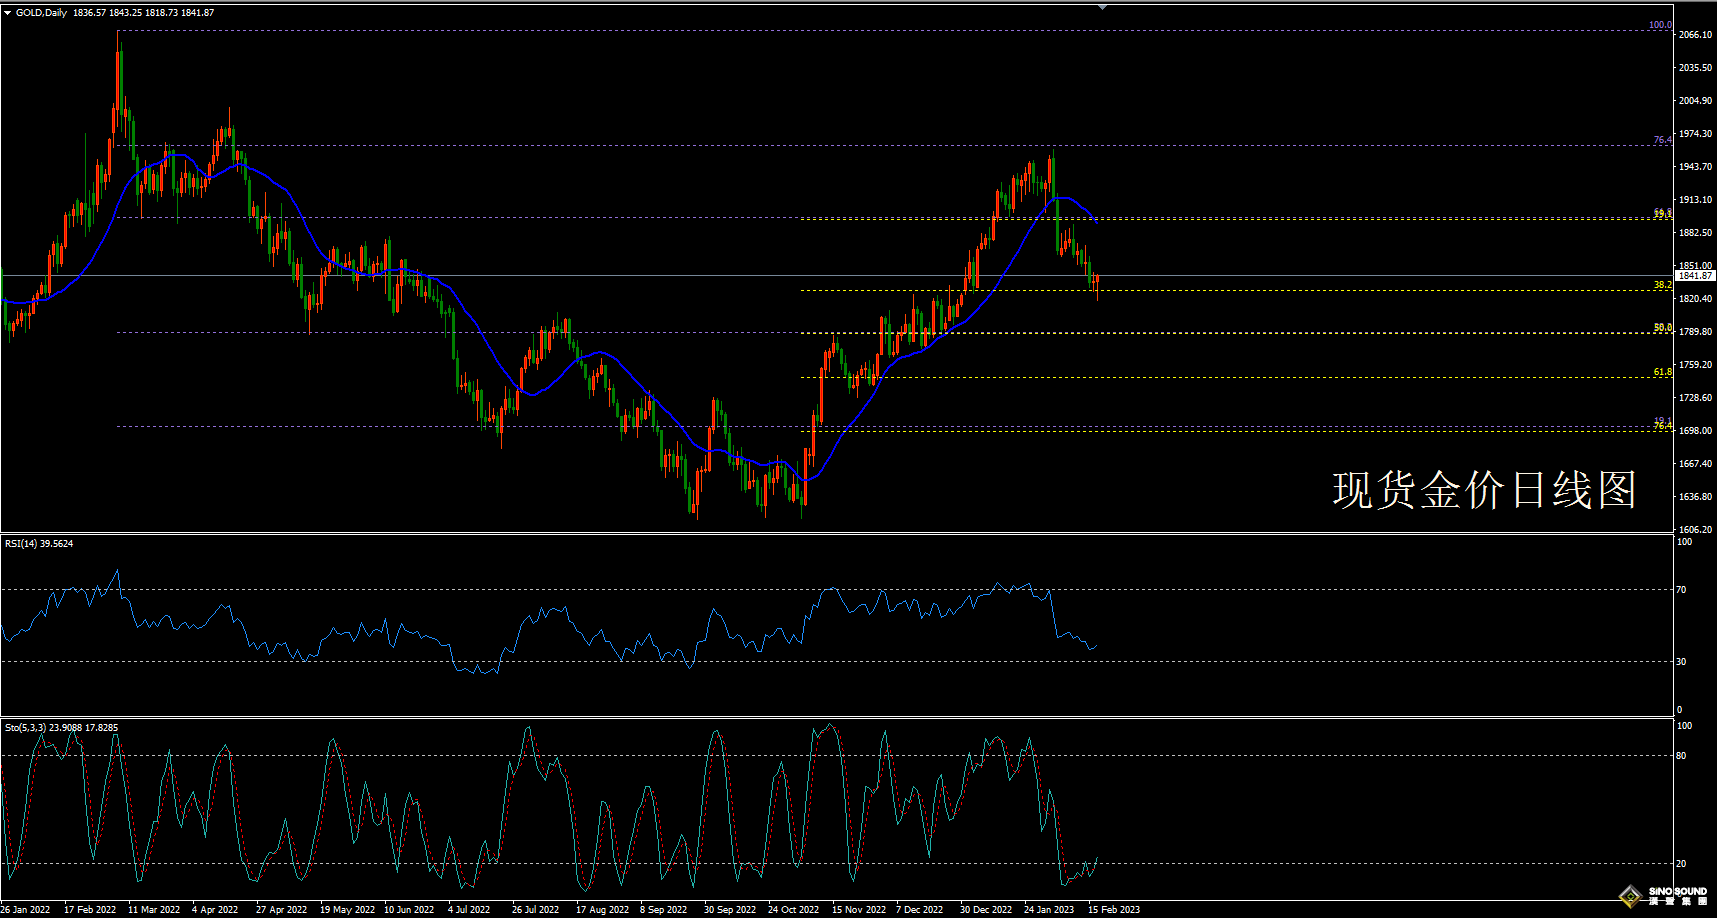Click the 2066.10 price axis label
The height and width of the screenshot is (918, 1717).
click(1695, 35)
